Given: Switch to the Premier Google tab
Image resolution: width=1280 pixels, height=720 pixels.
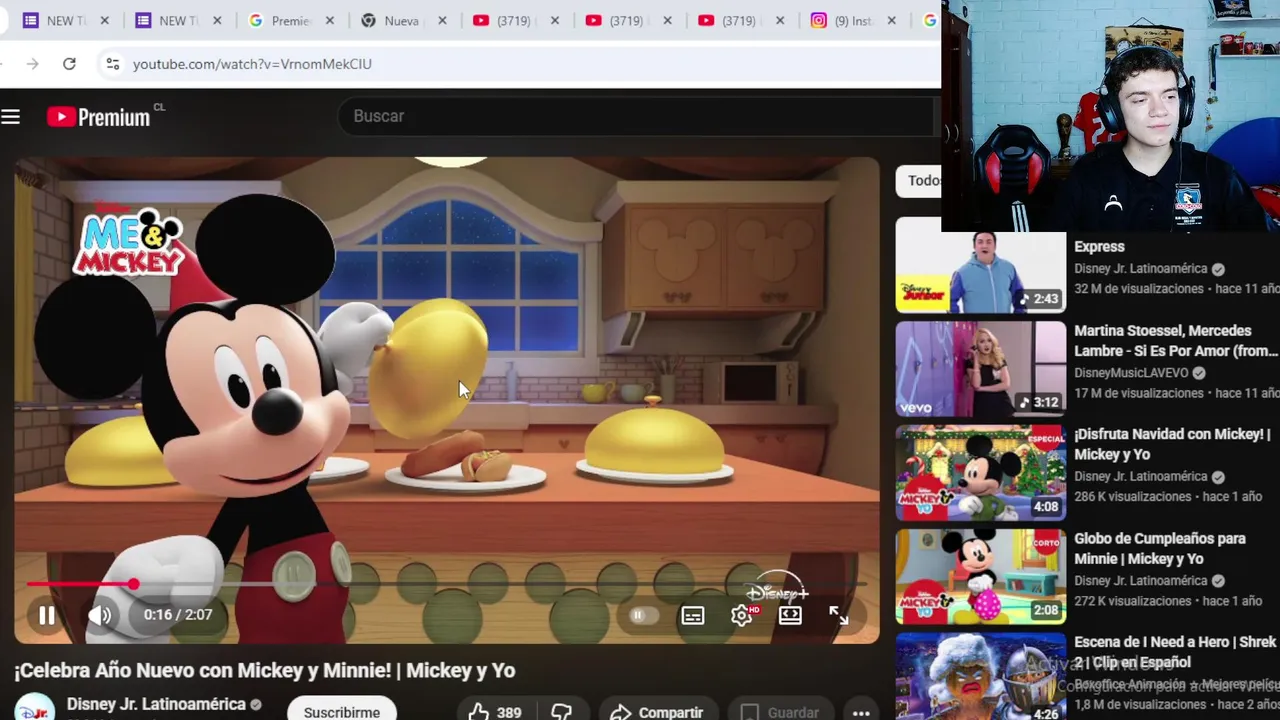Looking at the screenshot, I should pyautogui.click(x=292, y=20).
